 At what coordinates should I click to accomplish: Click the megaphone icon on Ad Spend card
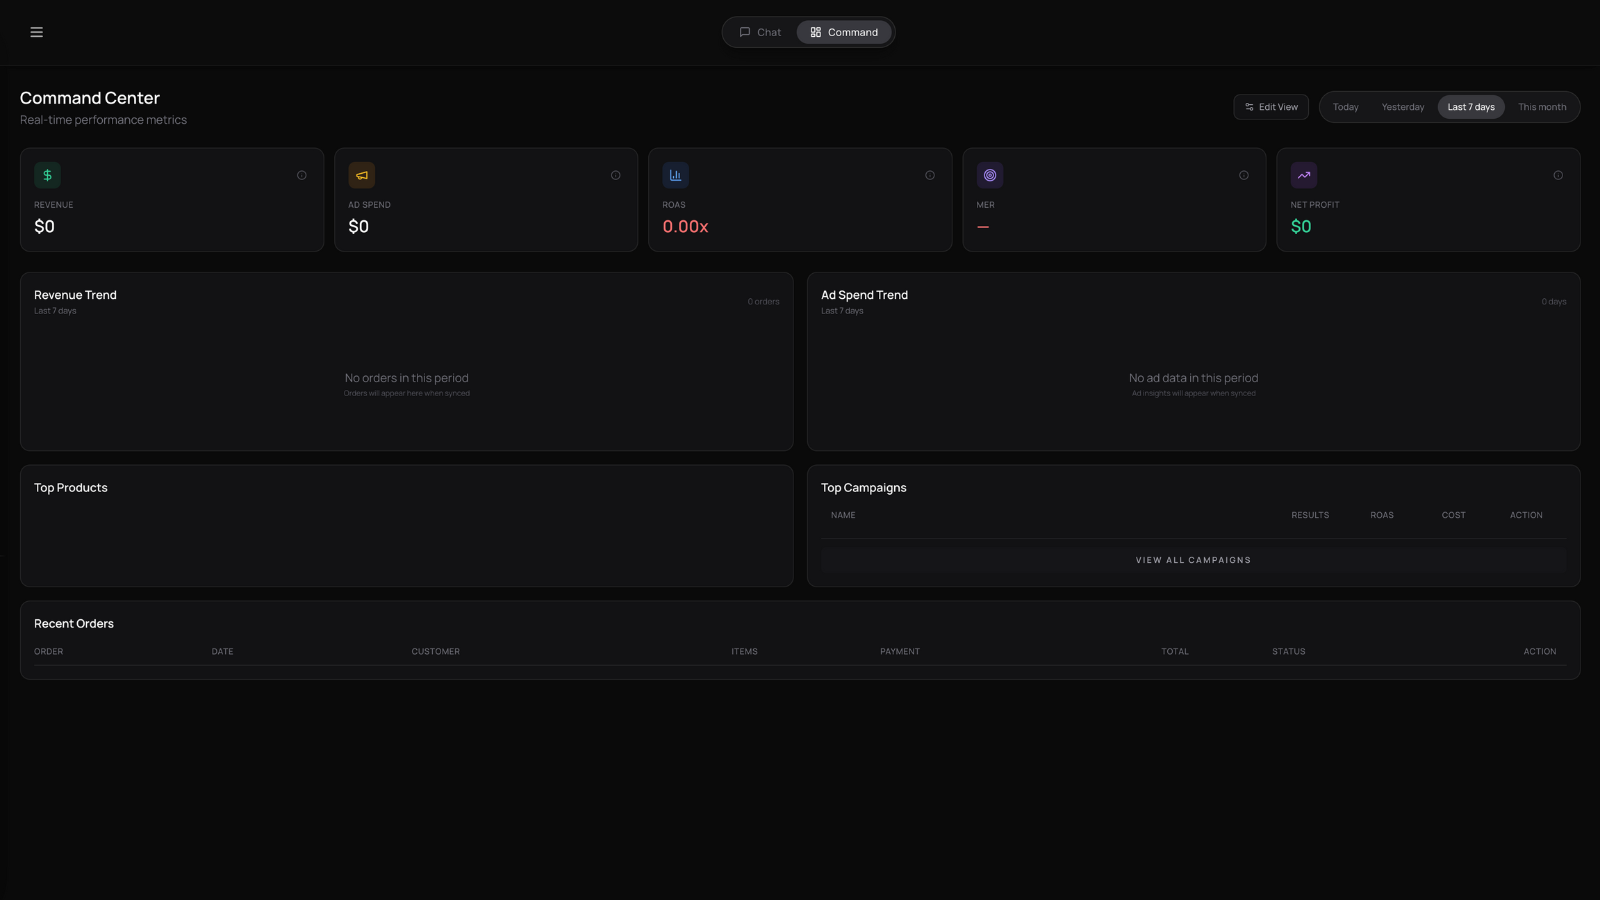(361, 175)
